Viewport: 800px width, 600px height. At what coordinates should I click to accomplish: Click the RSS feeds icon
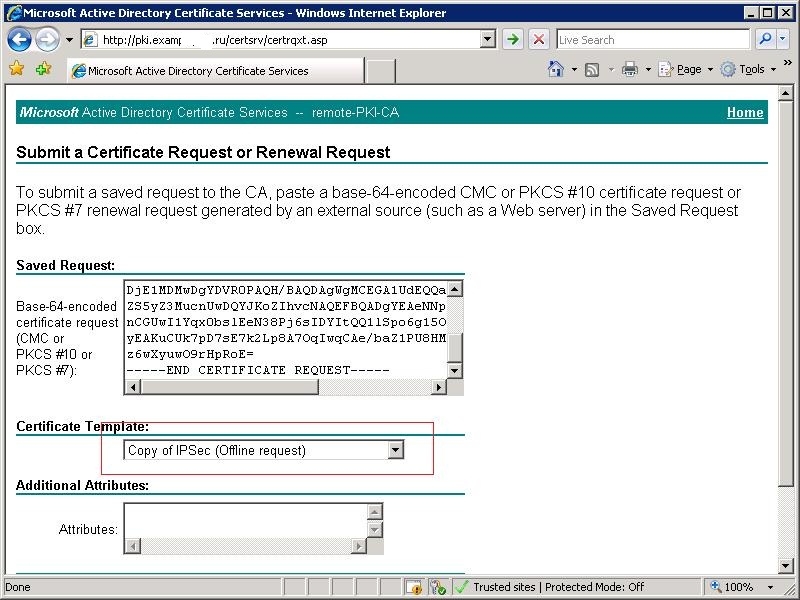pos(592,69)
